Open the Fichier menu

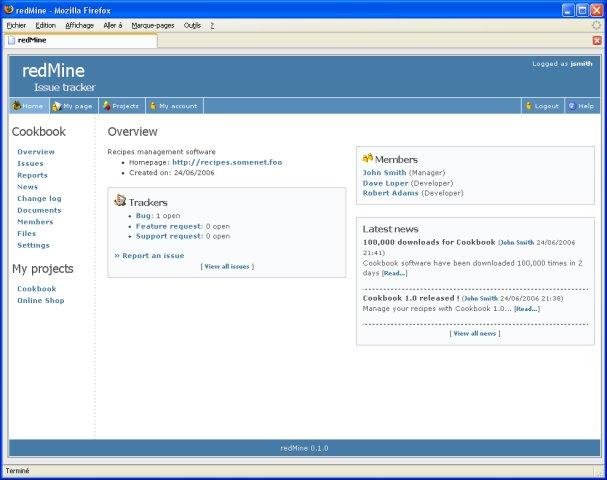click(x=16, y=25)
